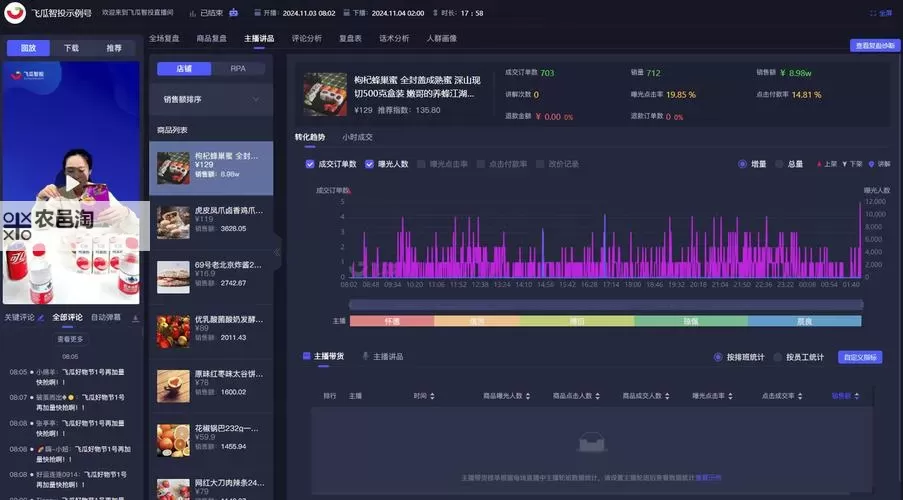Click the 店铺 product source button
Viewport: 903px width, 500px height.
184,69
